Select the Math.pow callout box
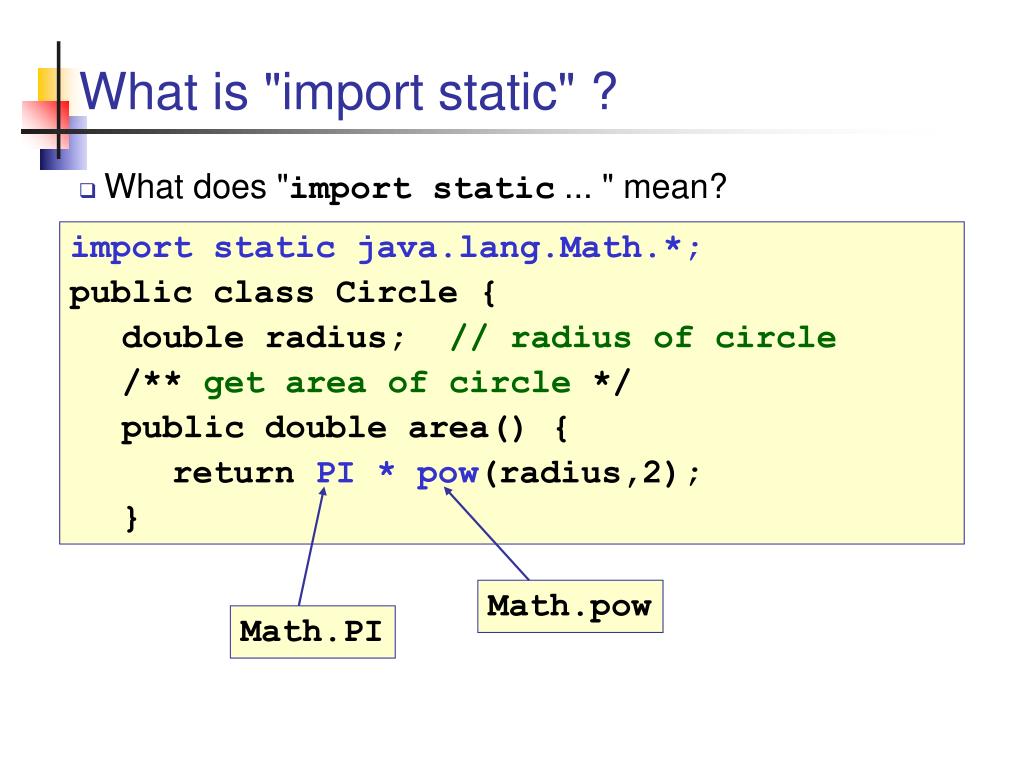The height and width of the screenshot is (768, 1024). coord(570,606)
